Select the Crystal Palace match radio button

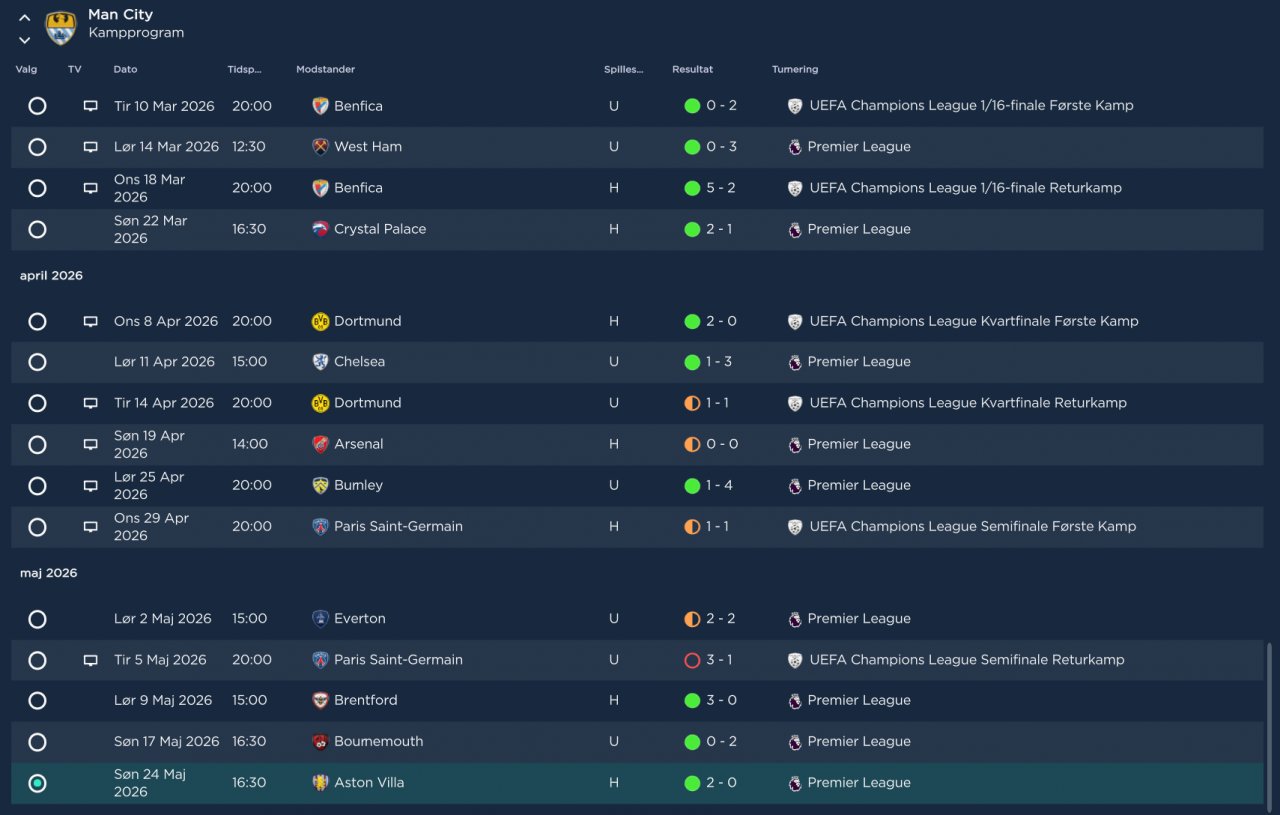pyautogui.click(x=37, y=229)
